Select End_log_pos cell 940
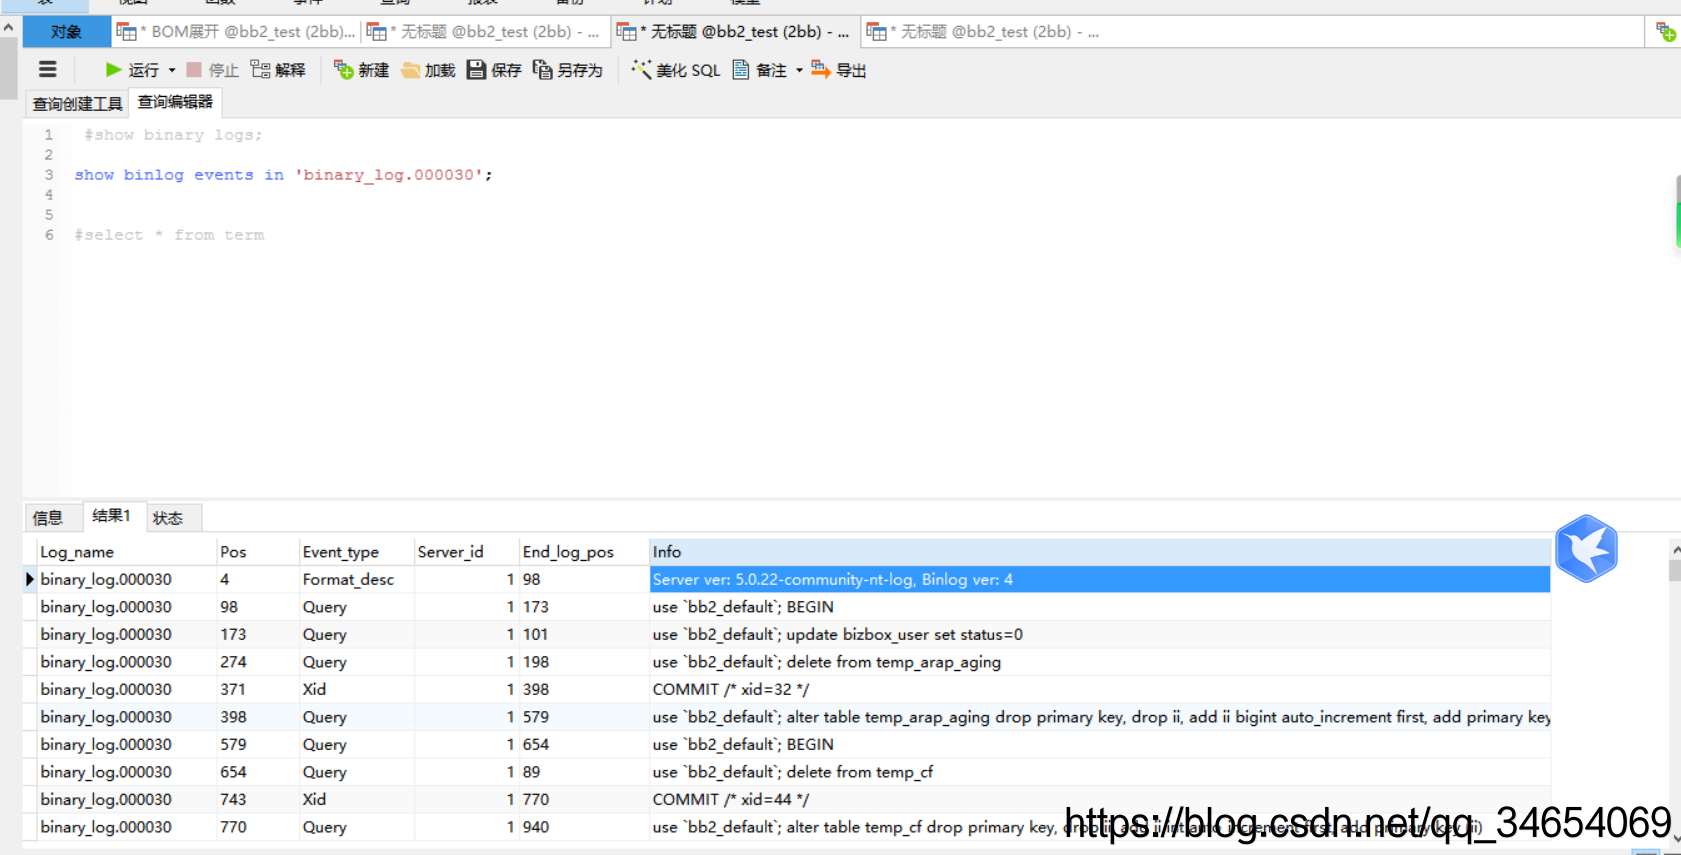 [584, 827]
